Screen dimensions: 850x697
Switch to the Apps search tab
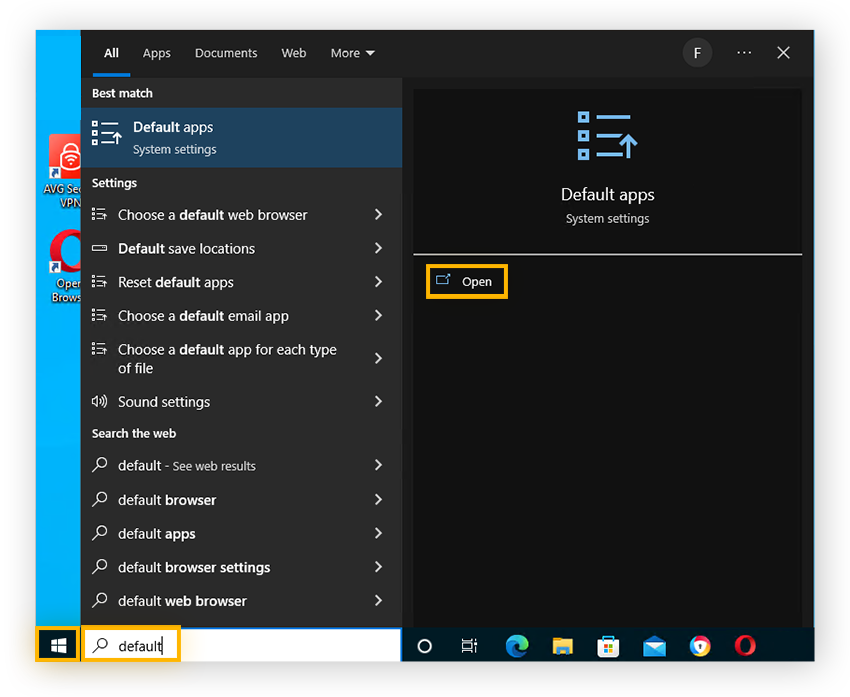coord(156,53)
